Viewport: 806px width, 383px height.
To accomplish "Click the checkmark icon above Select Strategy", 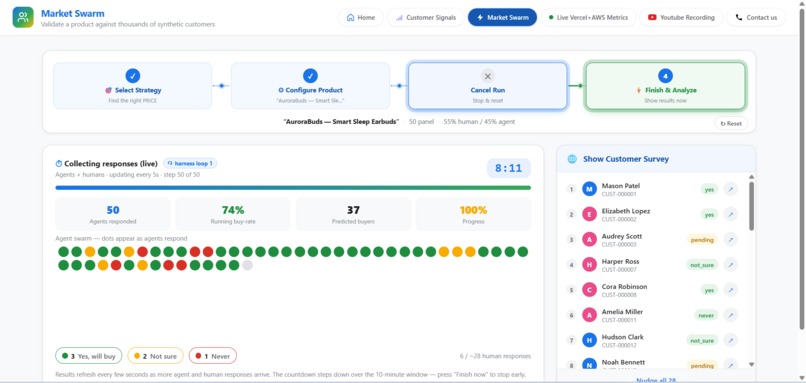I will [133, 76].
